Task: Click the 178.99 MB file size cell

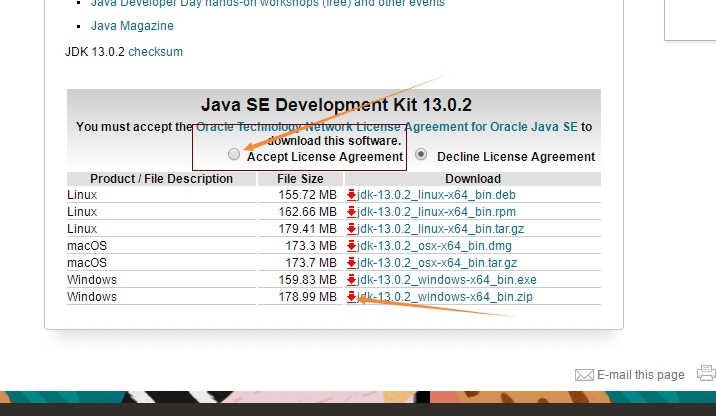Action: click(x=307, y=297)
